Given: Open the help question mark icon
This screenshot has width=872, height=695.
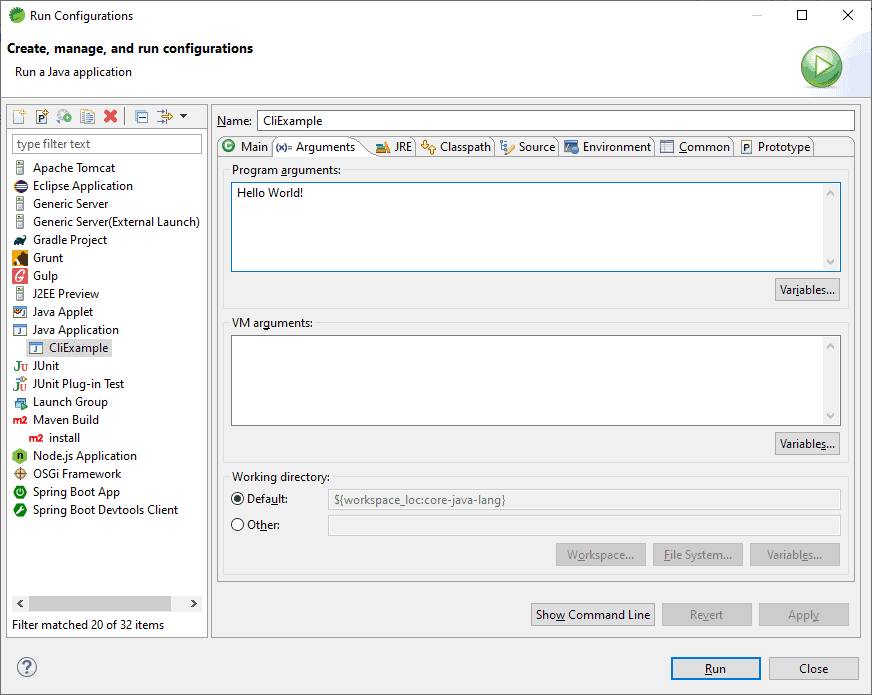Looking at the screenshot, I should click(27, 668).
